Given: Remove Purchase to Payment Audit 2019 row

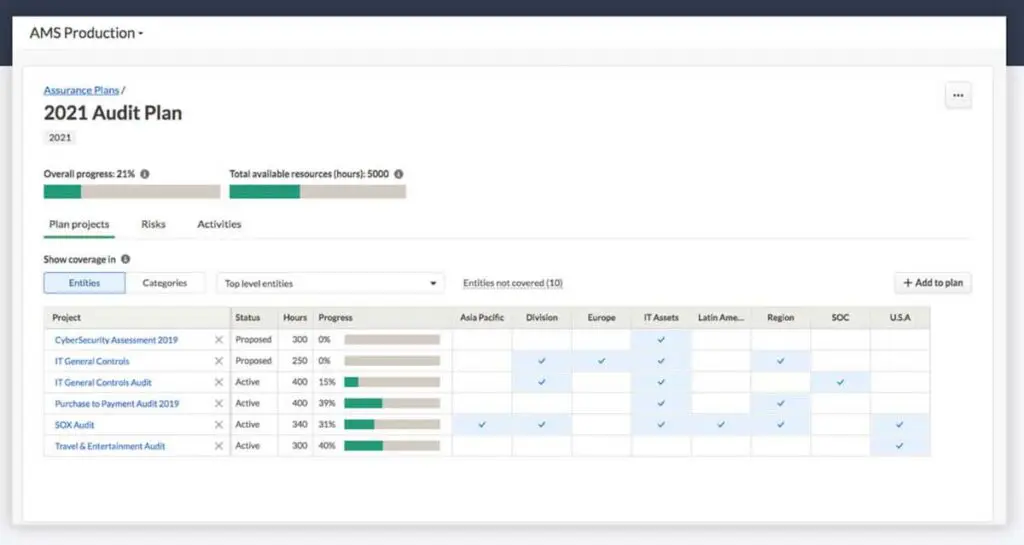Looking at the screenshot, I should [219, 404].
